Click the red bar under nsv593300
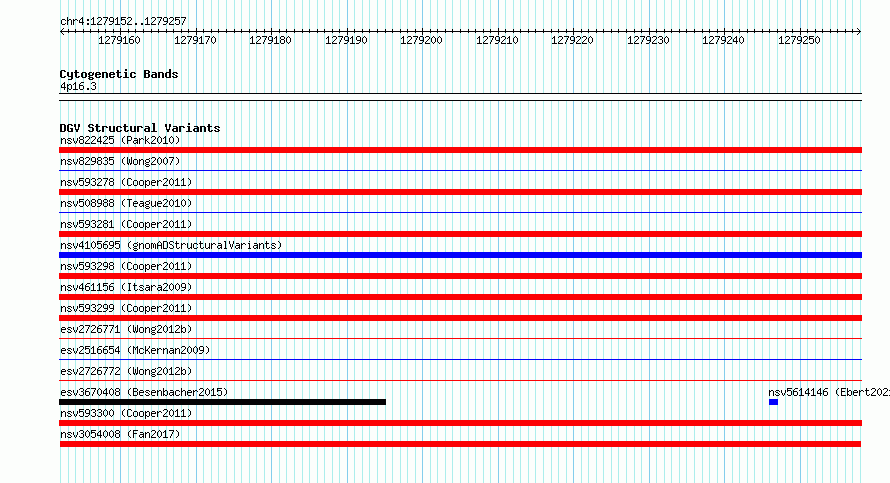 (460, 423)
